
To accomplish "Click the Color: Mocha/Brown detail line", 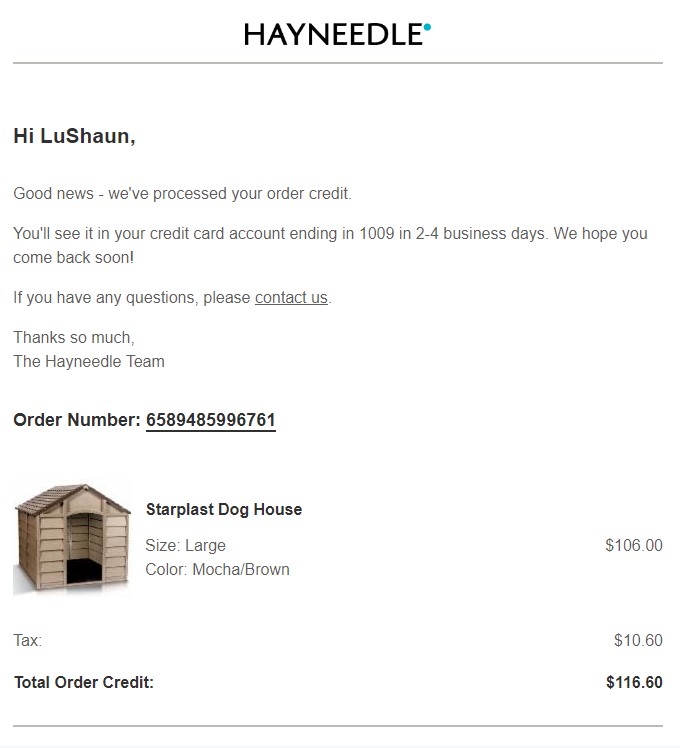I will point(217,570).
